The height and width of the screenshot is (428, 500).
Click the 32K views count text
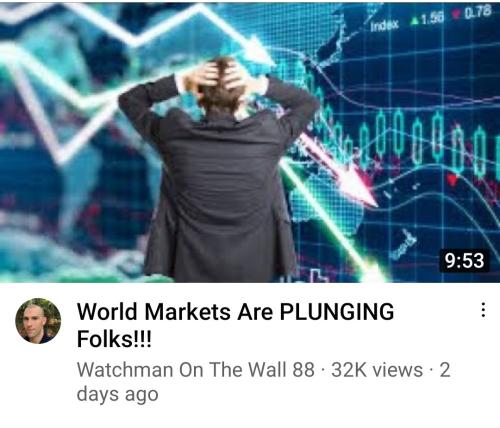tap(377, 370)
